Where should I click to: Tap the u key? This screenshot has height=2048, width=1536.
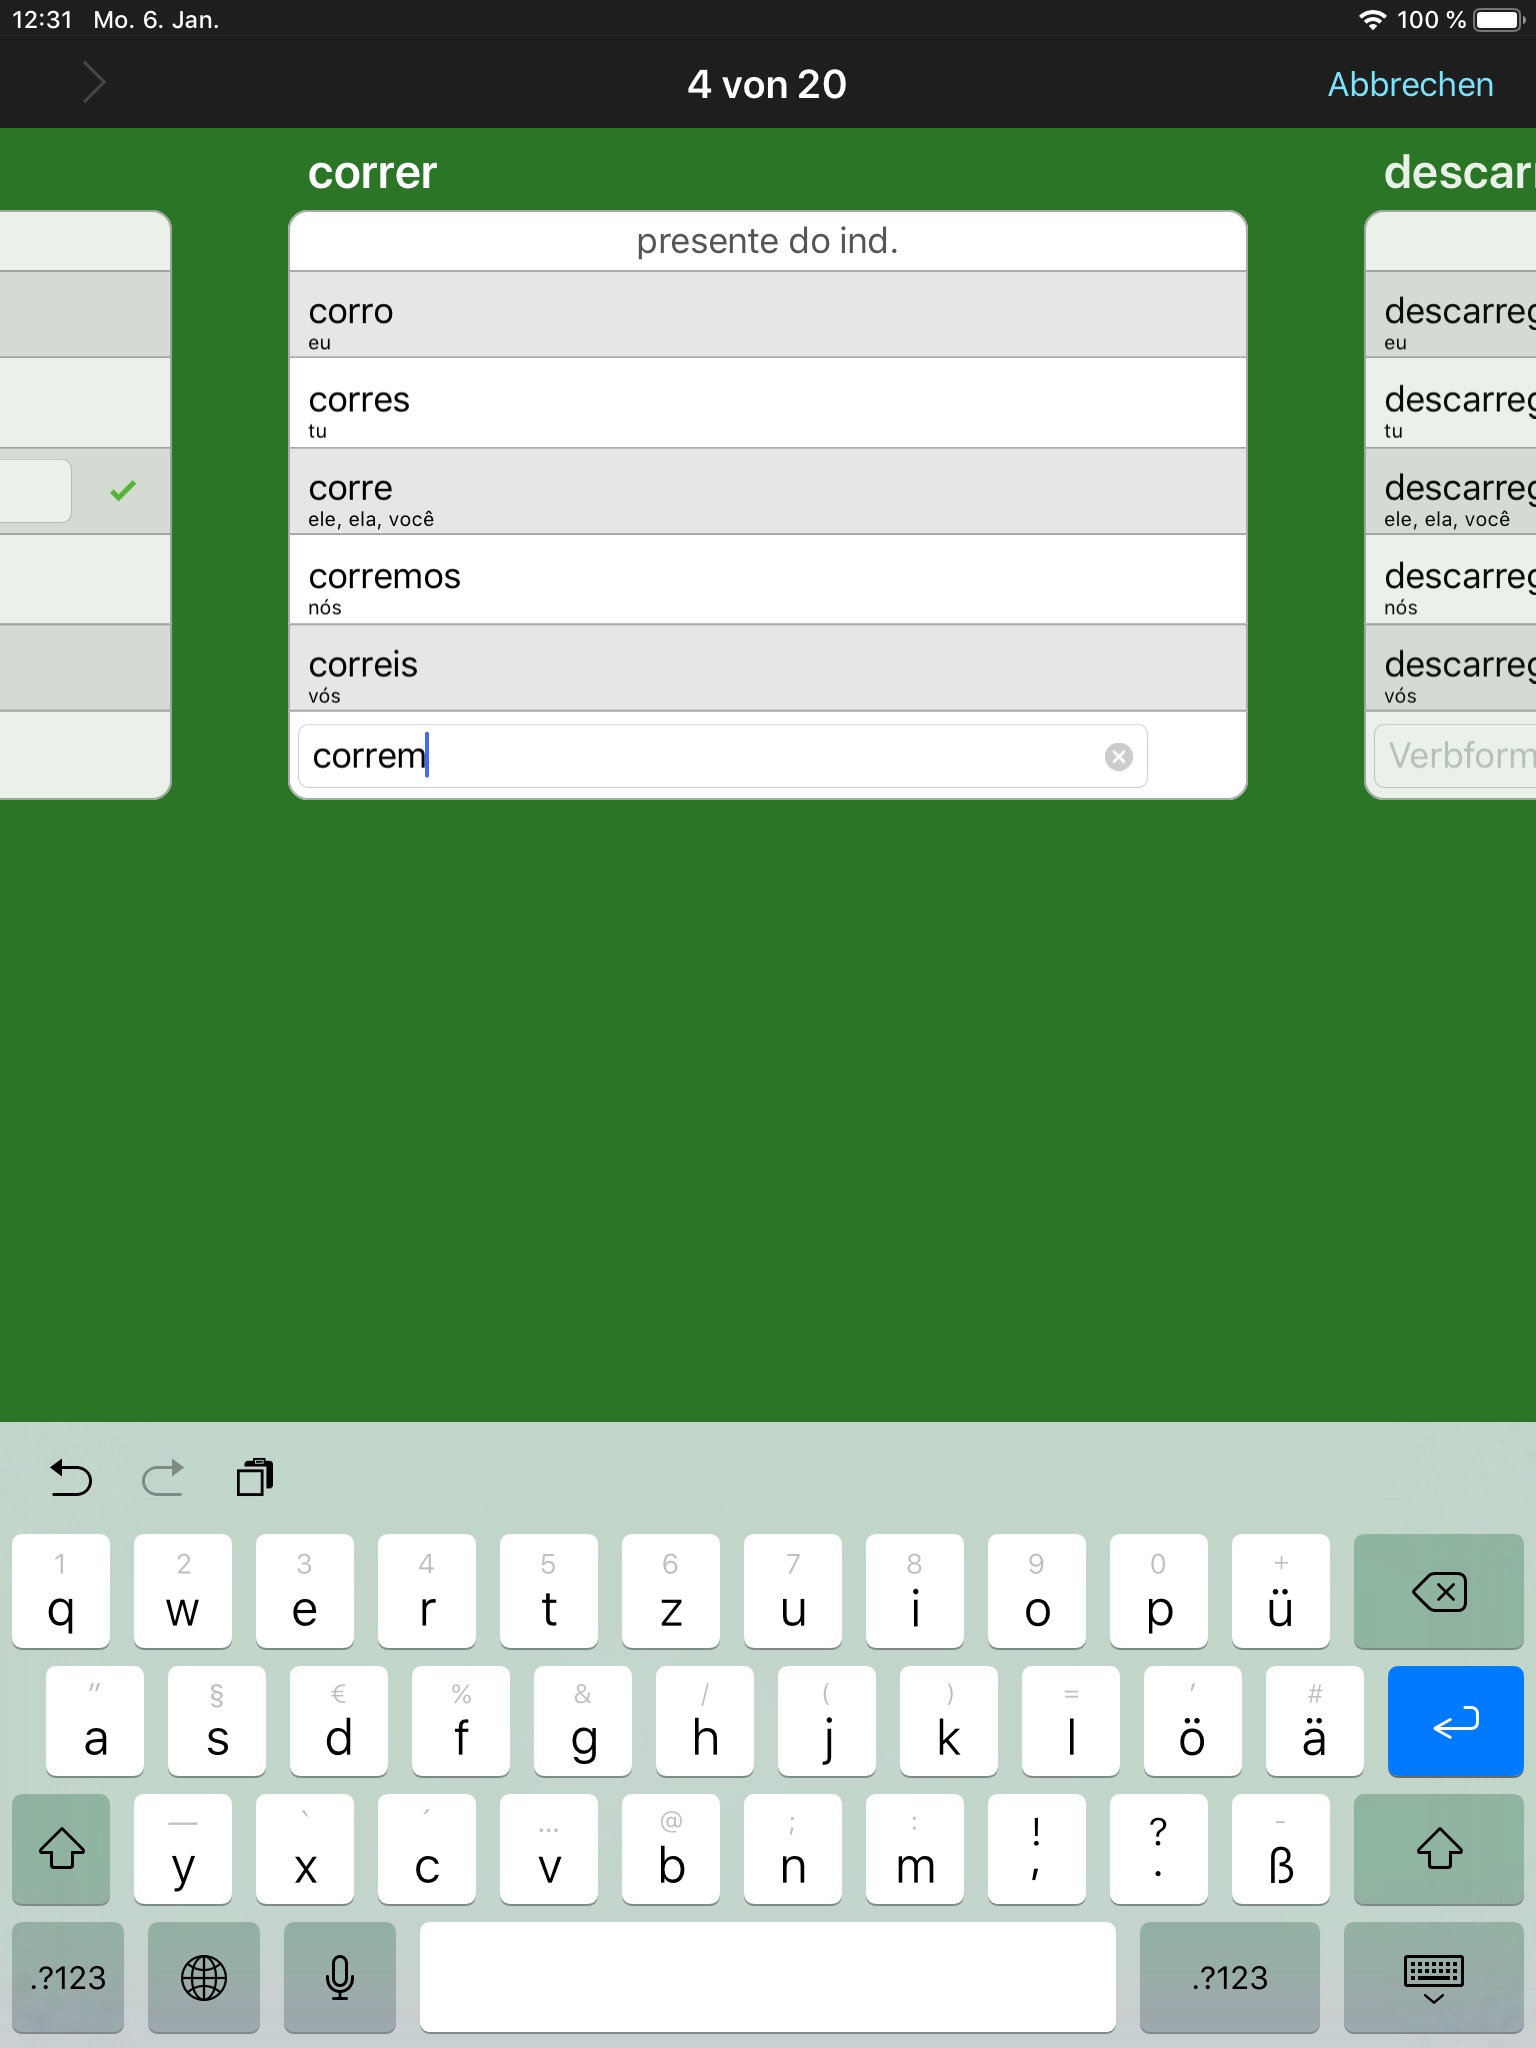[793, 1591]
